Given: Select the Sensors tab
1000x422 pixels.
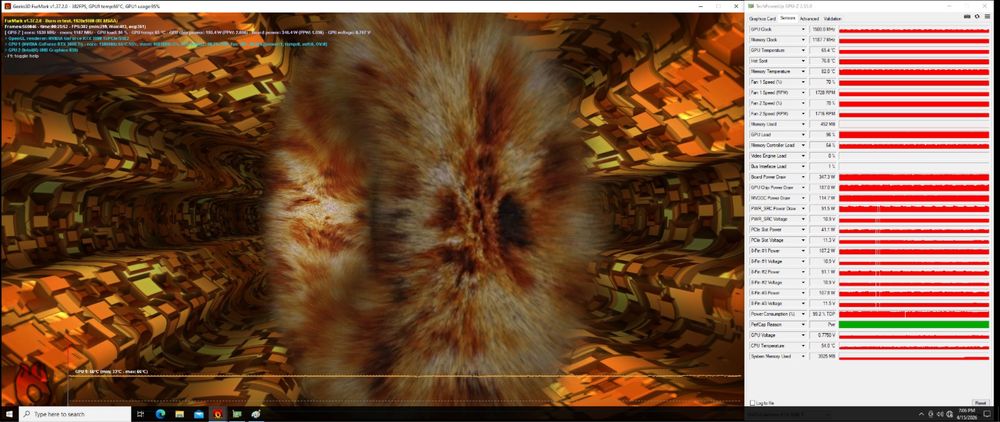Looking at the screenshot, I should click(x=788, y=18).
